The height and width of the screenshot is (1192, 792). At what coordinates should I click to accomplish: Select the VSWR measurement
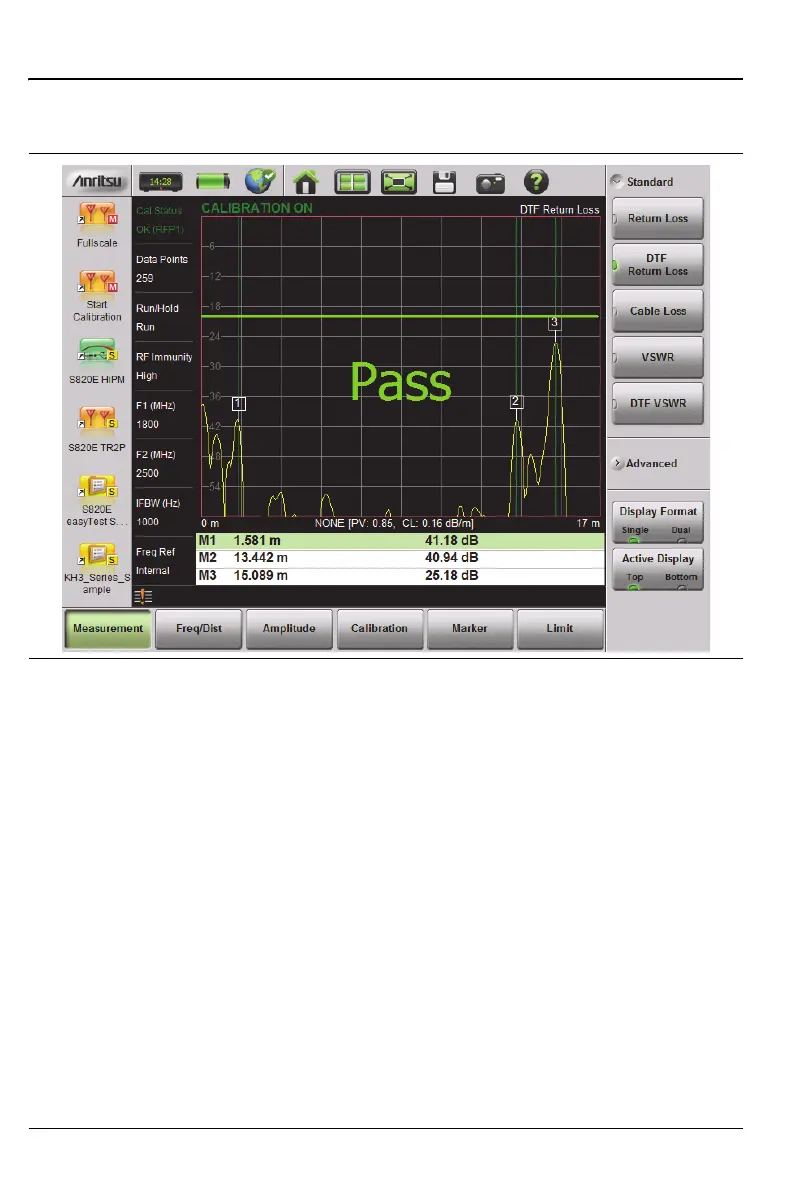(657, 357)
